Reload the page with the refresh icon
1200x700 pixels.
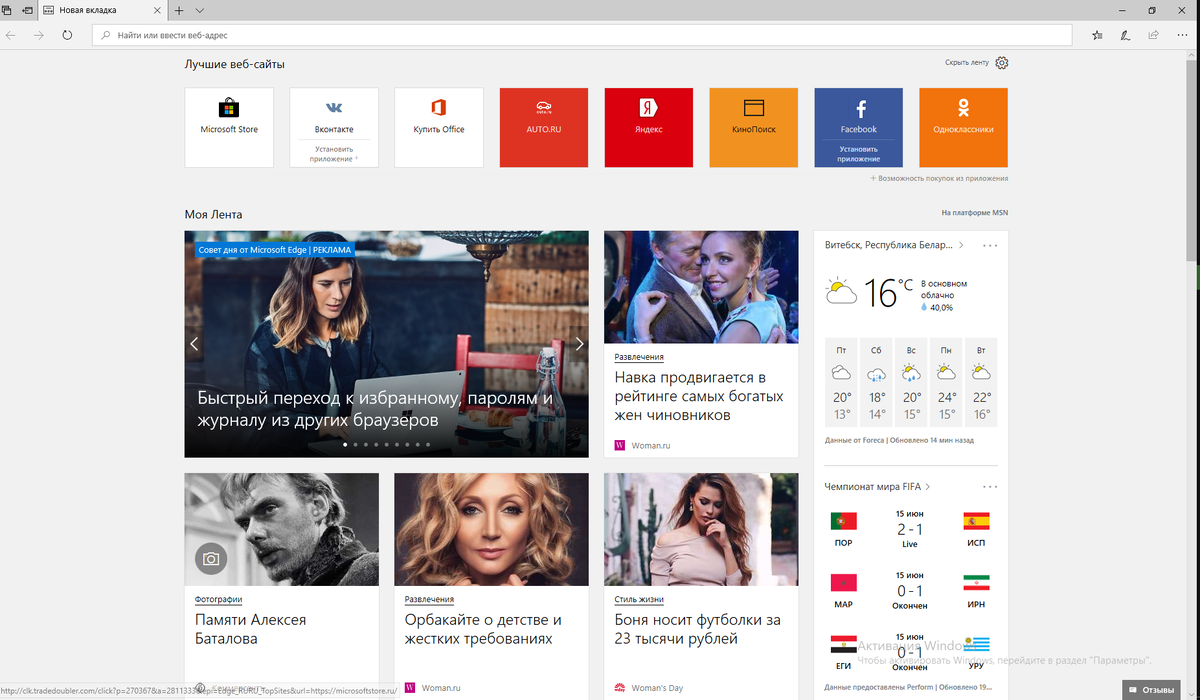(67, 35)
